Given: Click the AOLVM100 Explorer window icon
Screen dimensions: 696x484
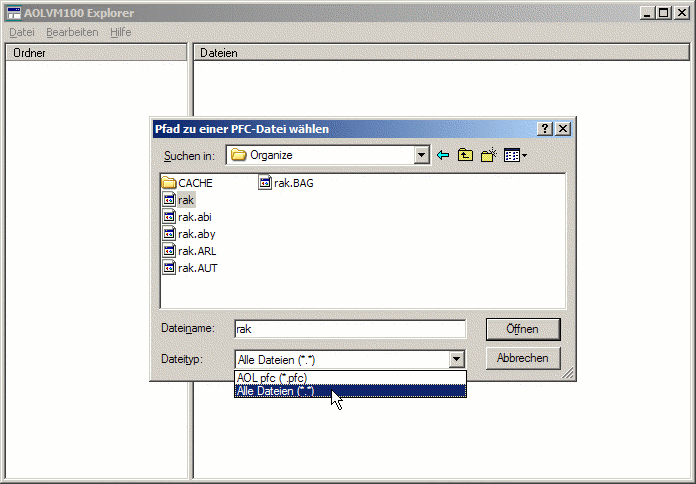Looking at the screenshot, I should 14,13.
